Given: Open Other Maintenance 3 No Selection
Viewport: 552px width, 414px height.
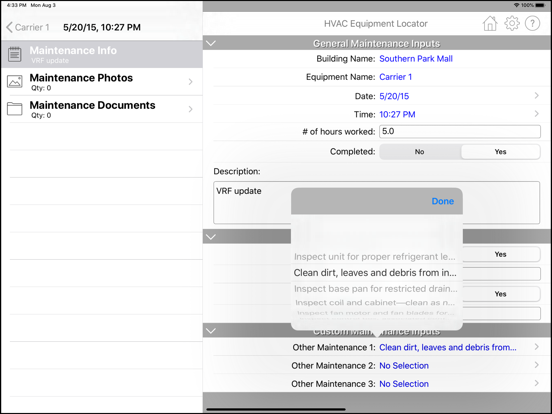Looking at the screenshot, I should point(404,384).
